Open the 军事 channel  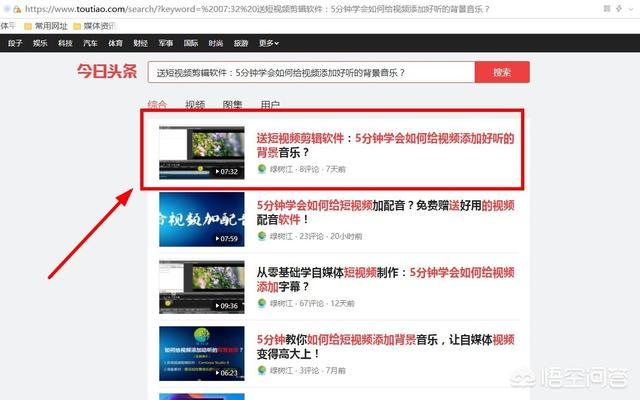(166, 43)
